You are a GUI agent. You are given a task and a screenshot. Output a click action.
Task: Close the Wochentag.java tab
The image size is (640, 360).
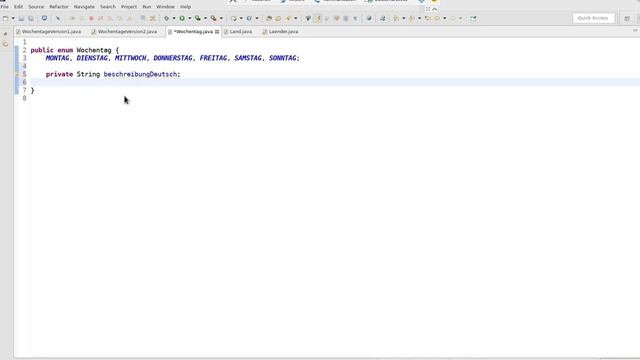click(217, 31)
